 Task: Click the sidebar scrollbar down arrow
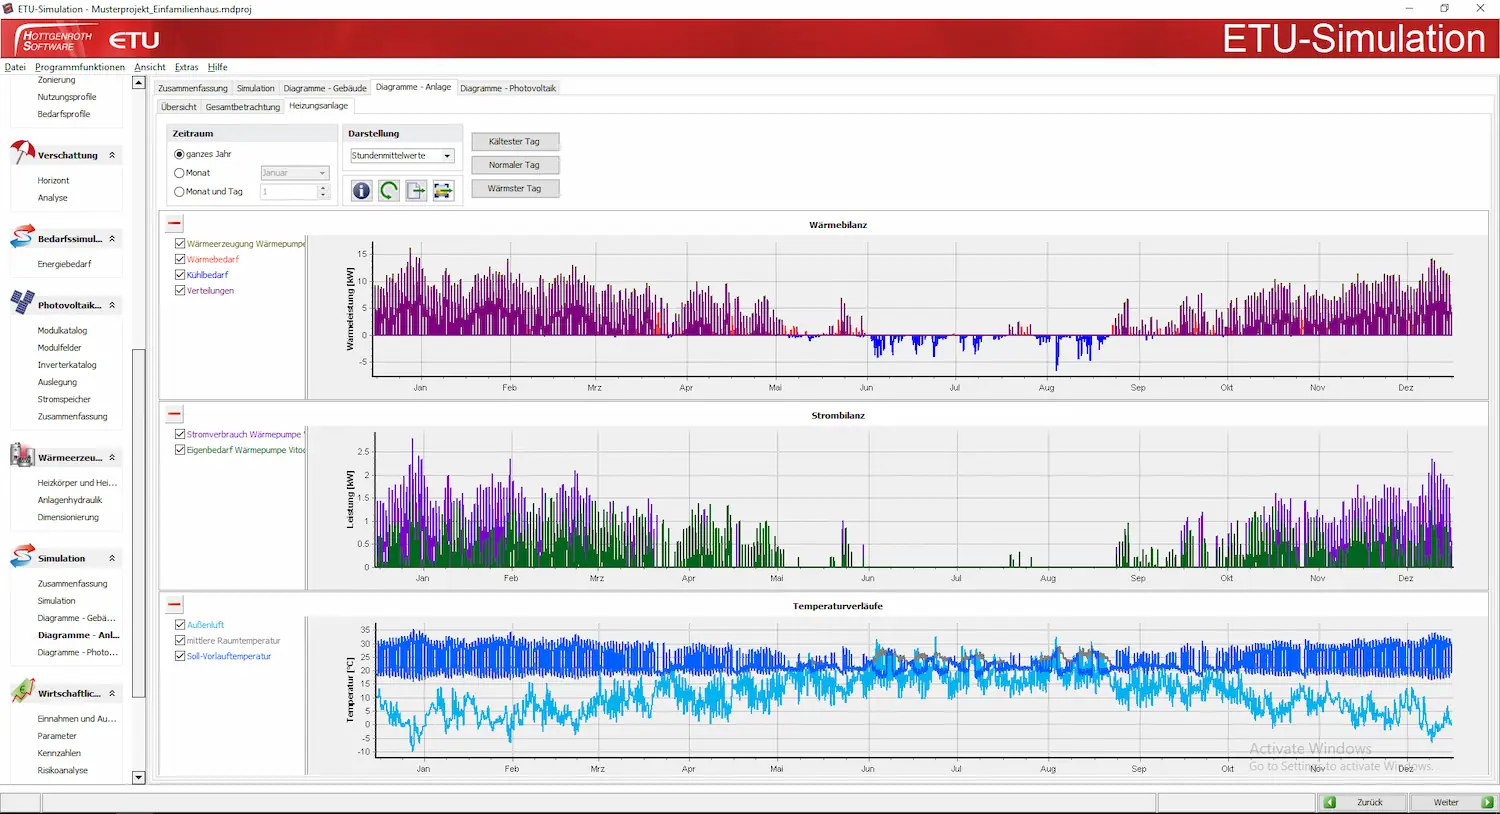139,777
